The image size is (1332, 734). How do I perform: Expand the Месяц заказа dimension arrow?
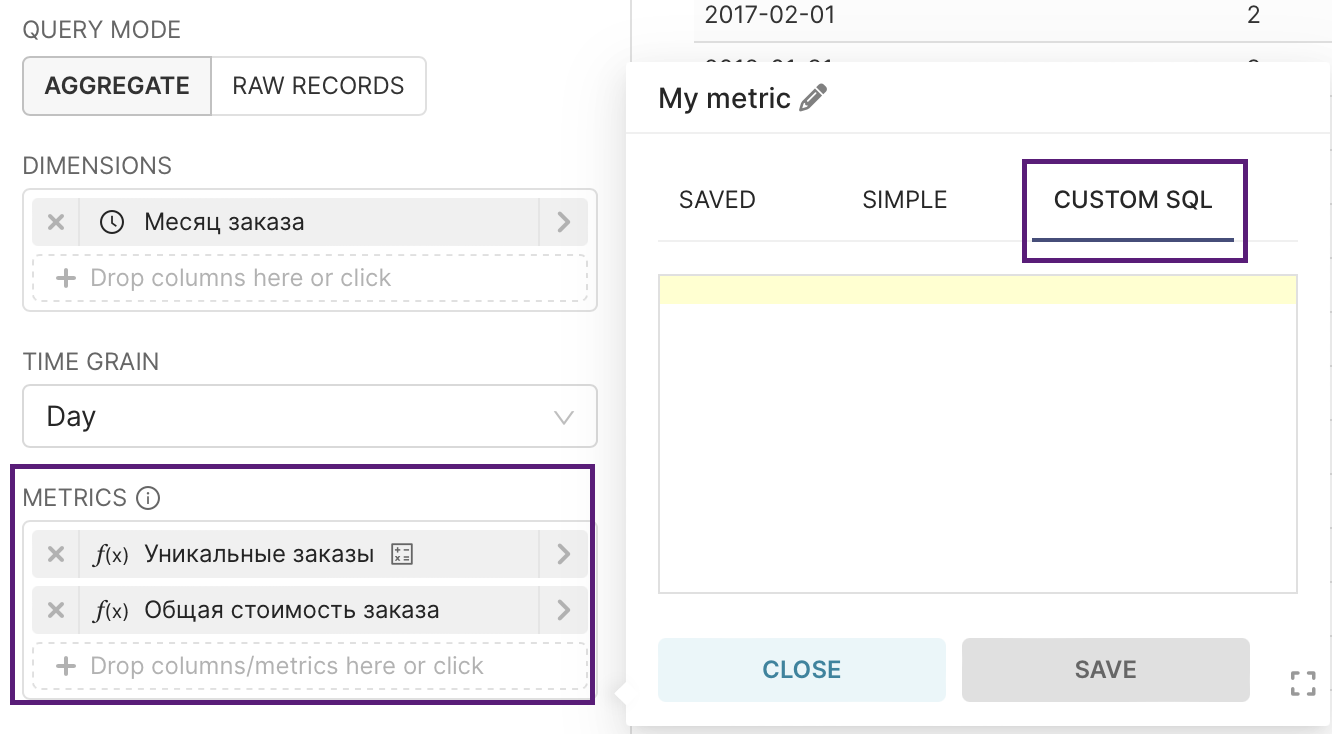(x=563, y=222)
